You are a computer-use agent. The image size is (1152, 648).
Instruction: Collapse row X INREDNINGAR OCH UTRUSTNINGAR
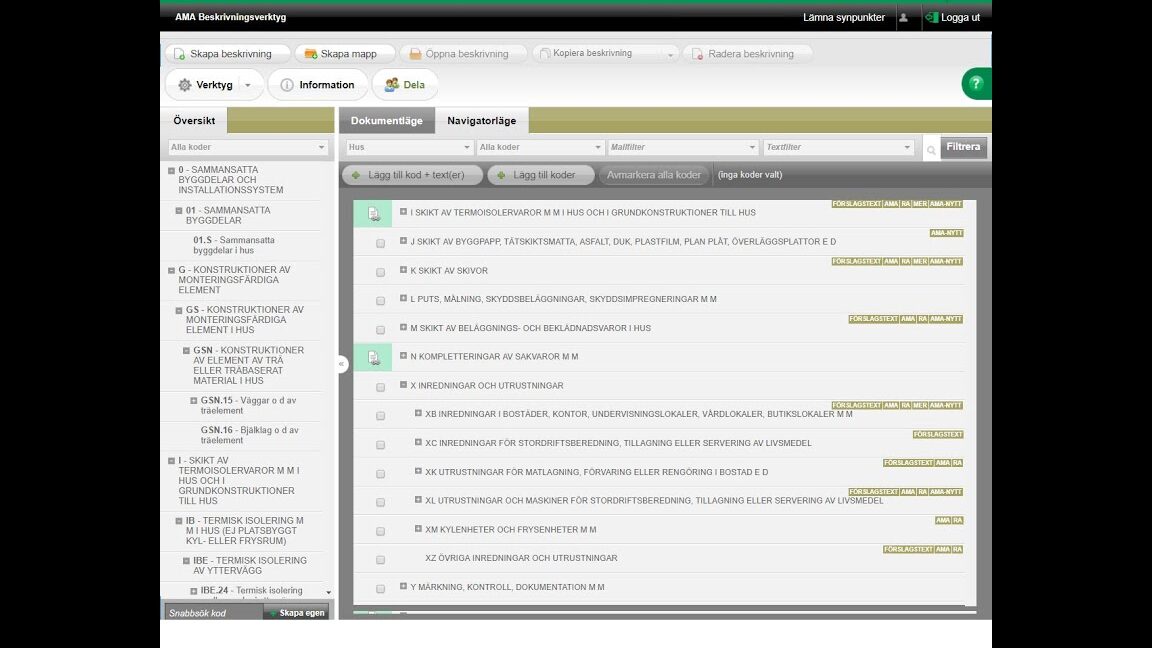click(403, 384)
